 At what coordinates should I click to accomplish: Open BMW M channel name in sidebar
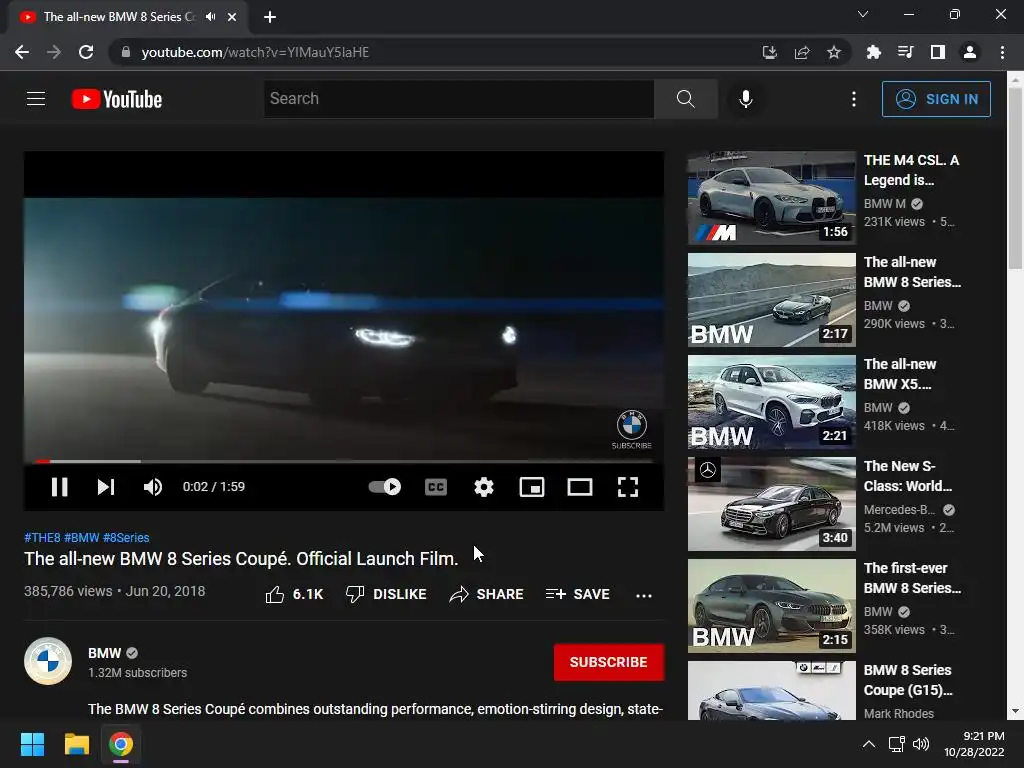885,204
